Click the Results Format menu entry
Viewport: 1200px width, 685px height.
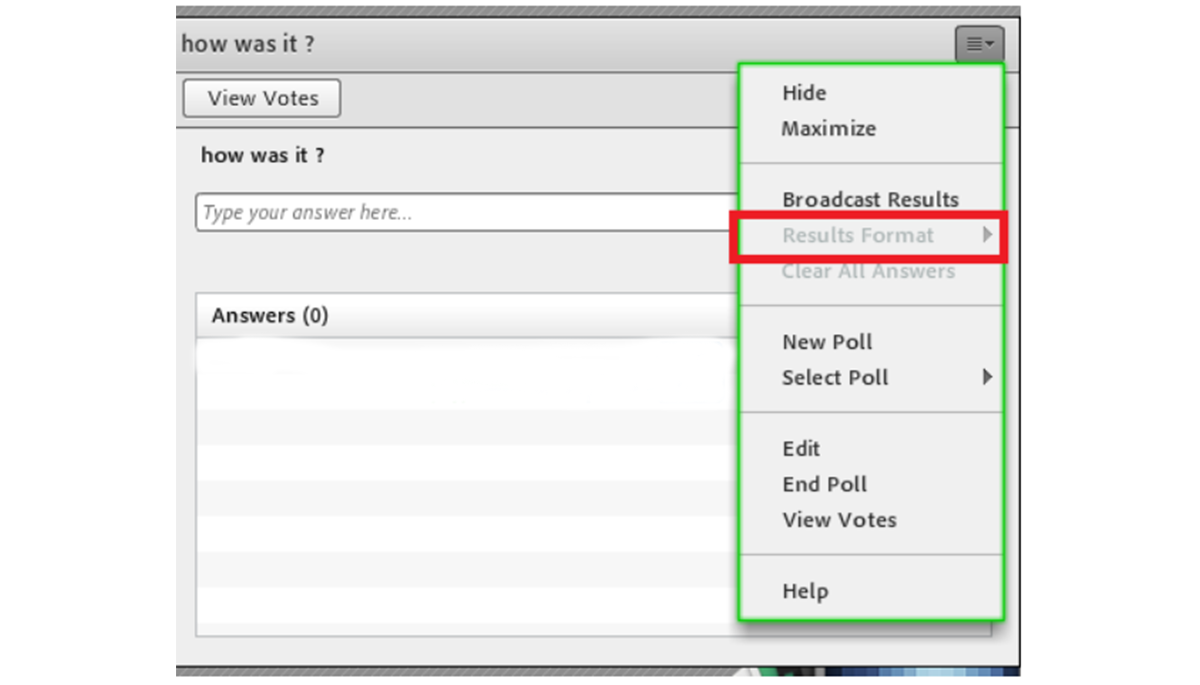(857, 235)
